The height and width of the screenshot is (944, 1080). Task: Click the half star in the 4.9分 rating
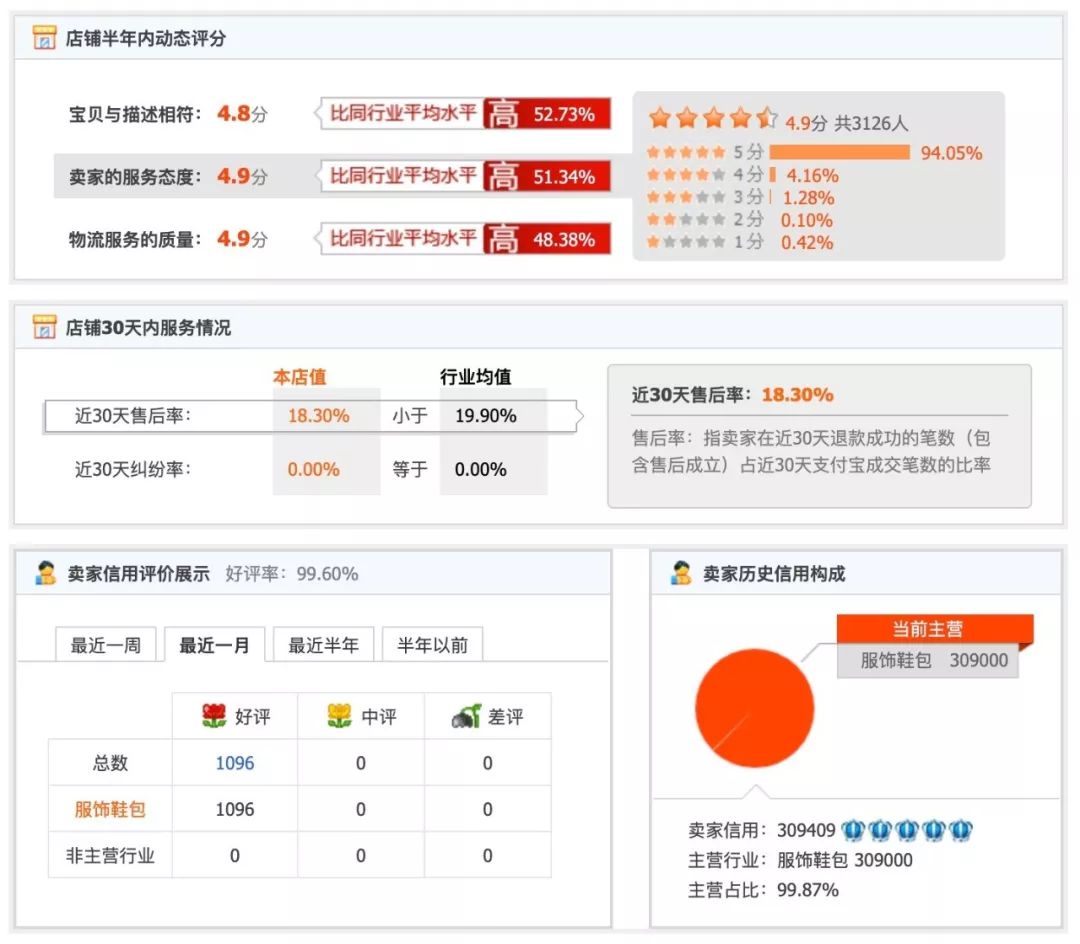(768, 117)
